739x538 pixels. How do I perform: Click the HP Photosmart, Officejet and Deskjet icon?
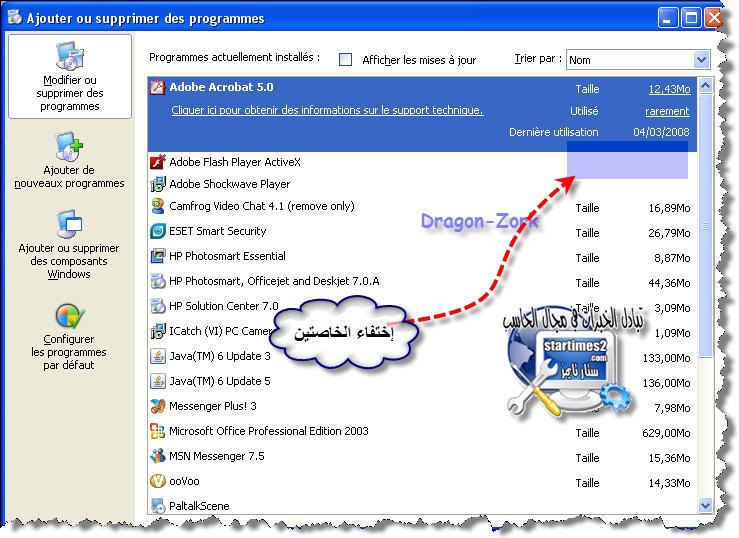pos(157,281)
